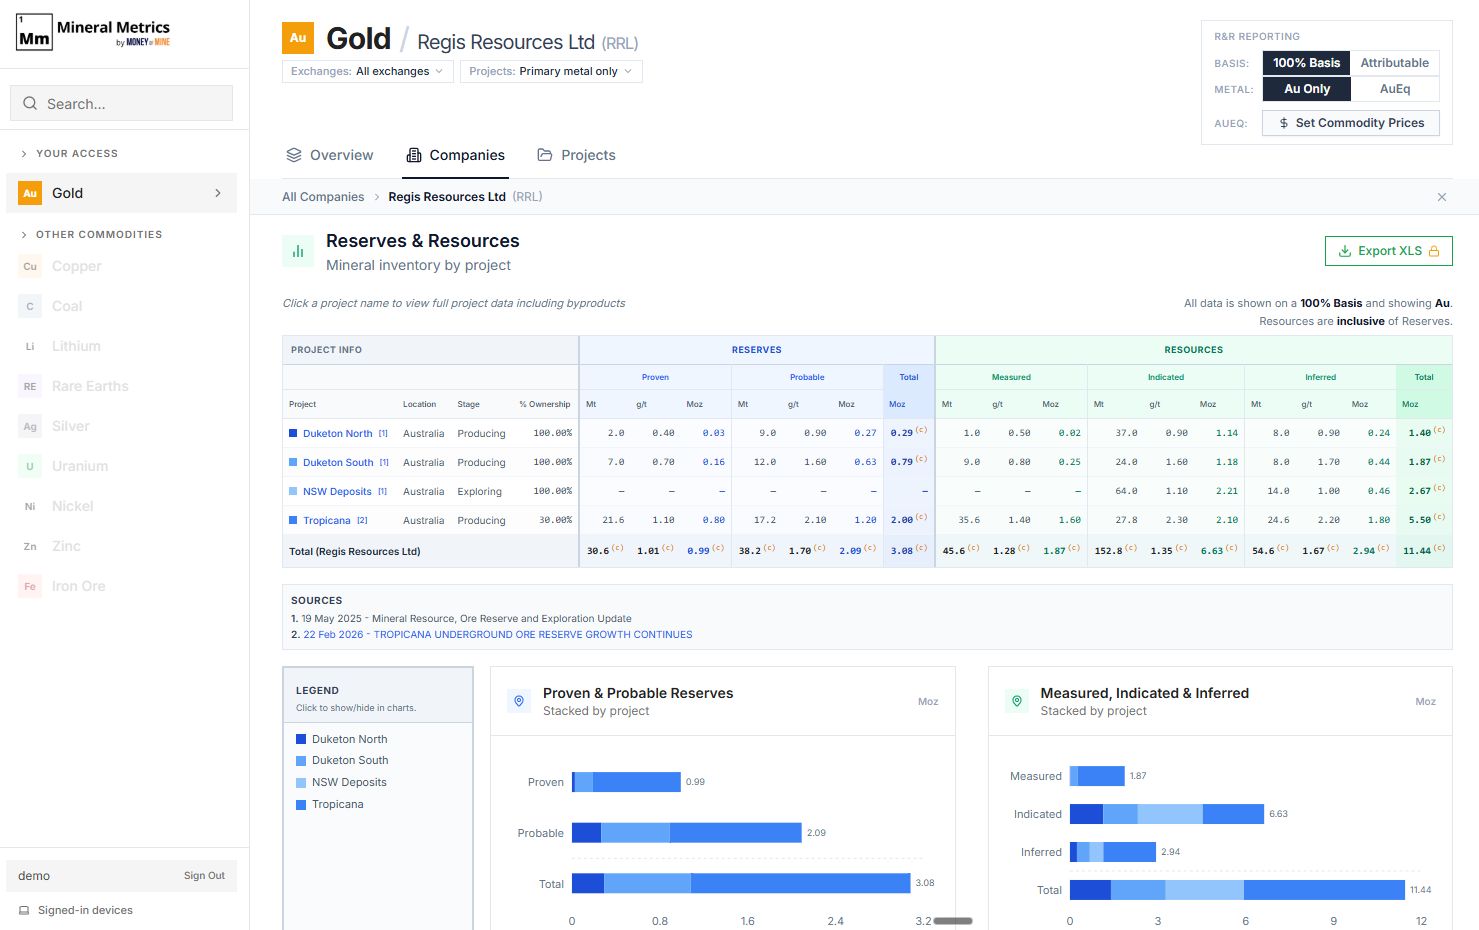Open Signed-in devices
The width and height of the screenshot is (1479, 930).
pos(76,910)
